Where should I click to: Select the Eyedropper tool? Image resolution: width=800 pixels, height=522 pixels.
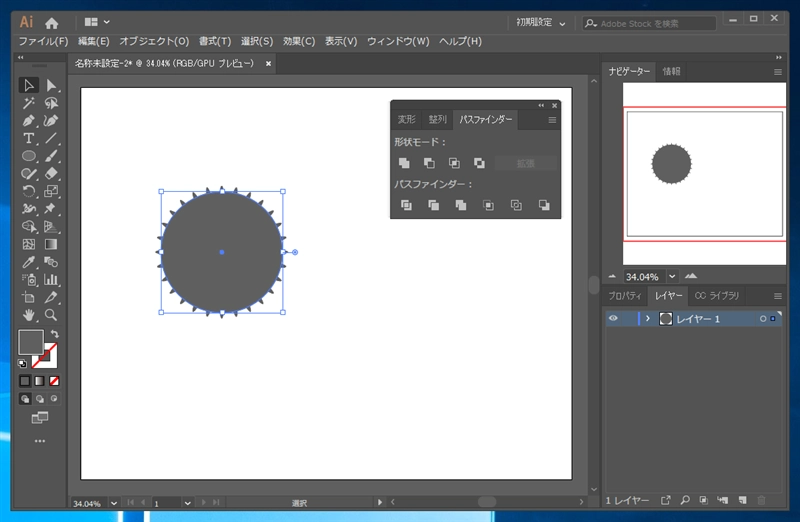29,262
